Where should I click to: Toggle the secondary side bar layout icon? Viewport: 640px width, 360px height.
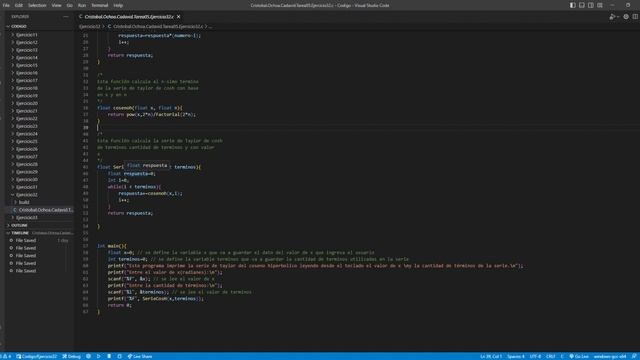click(591, 5)
